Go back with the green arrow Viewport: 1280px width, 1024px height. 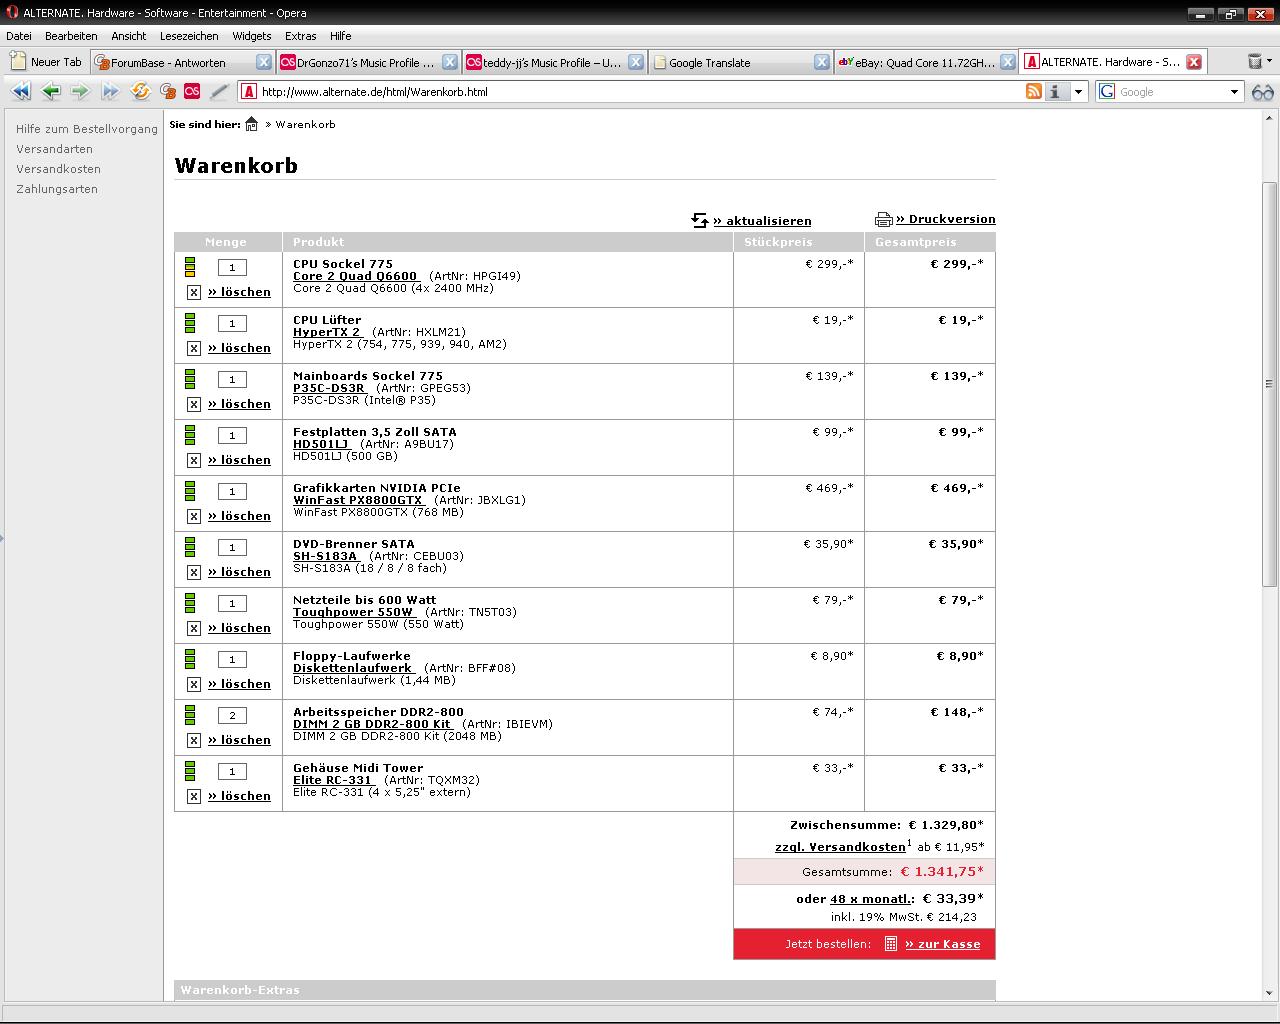pyautogui.click(x=51, y=91)
